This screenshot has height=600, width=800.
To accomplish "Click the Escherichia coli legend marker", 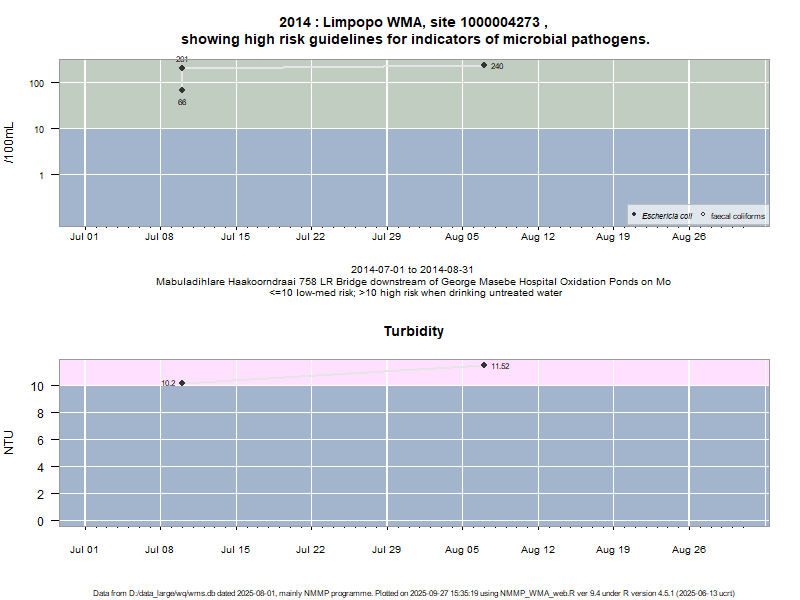I will pos(634,215).
